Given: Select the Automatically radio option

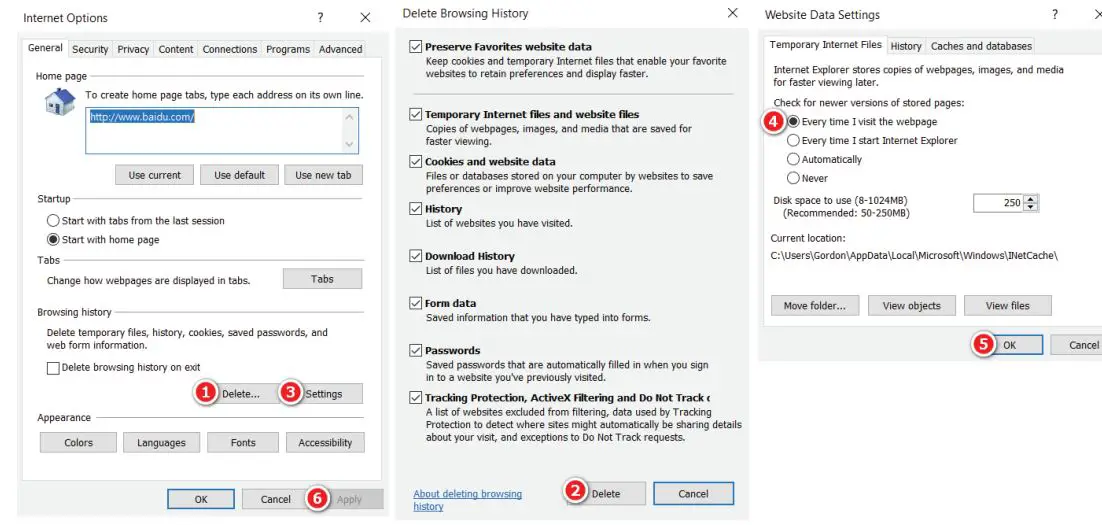Looking at the screenshot, I should click(794, 159).
